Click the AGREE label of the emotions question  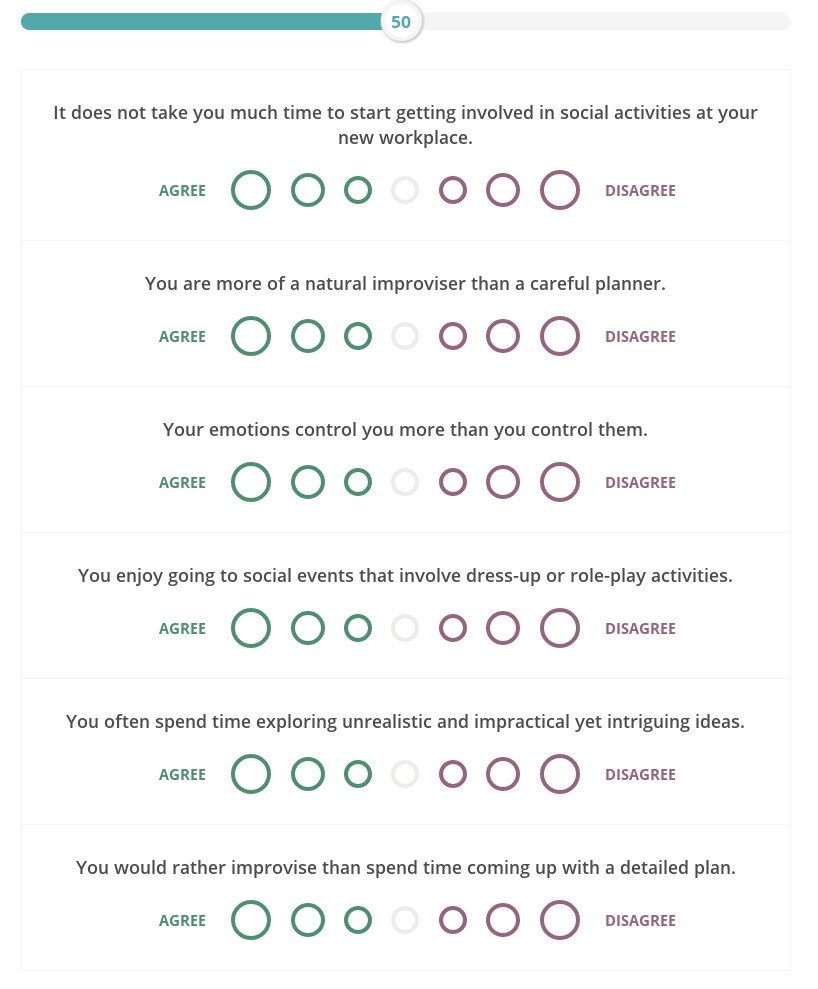182,483
